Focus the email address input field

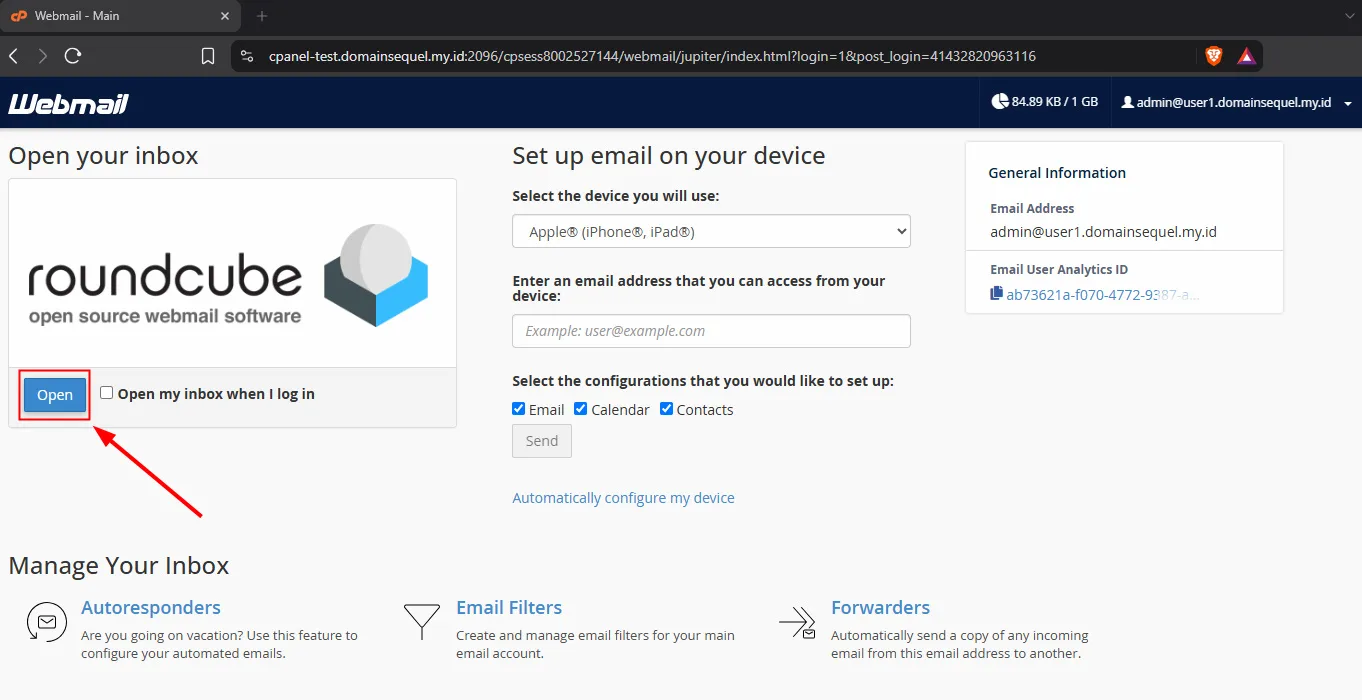pyautogui.click(x=711, y=331)
